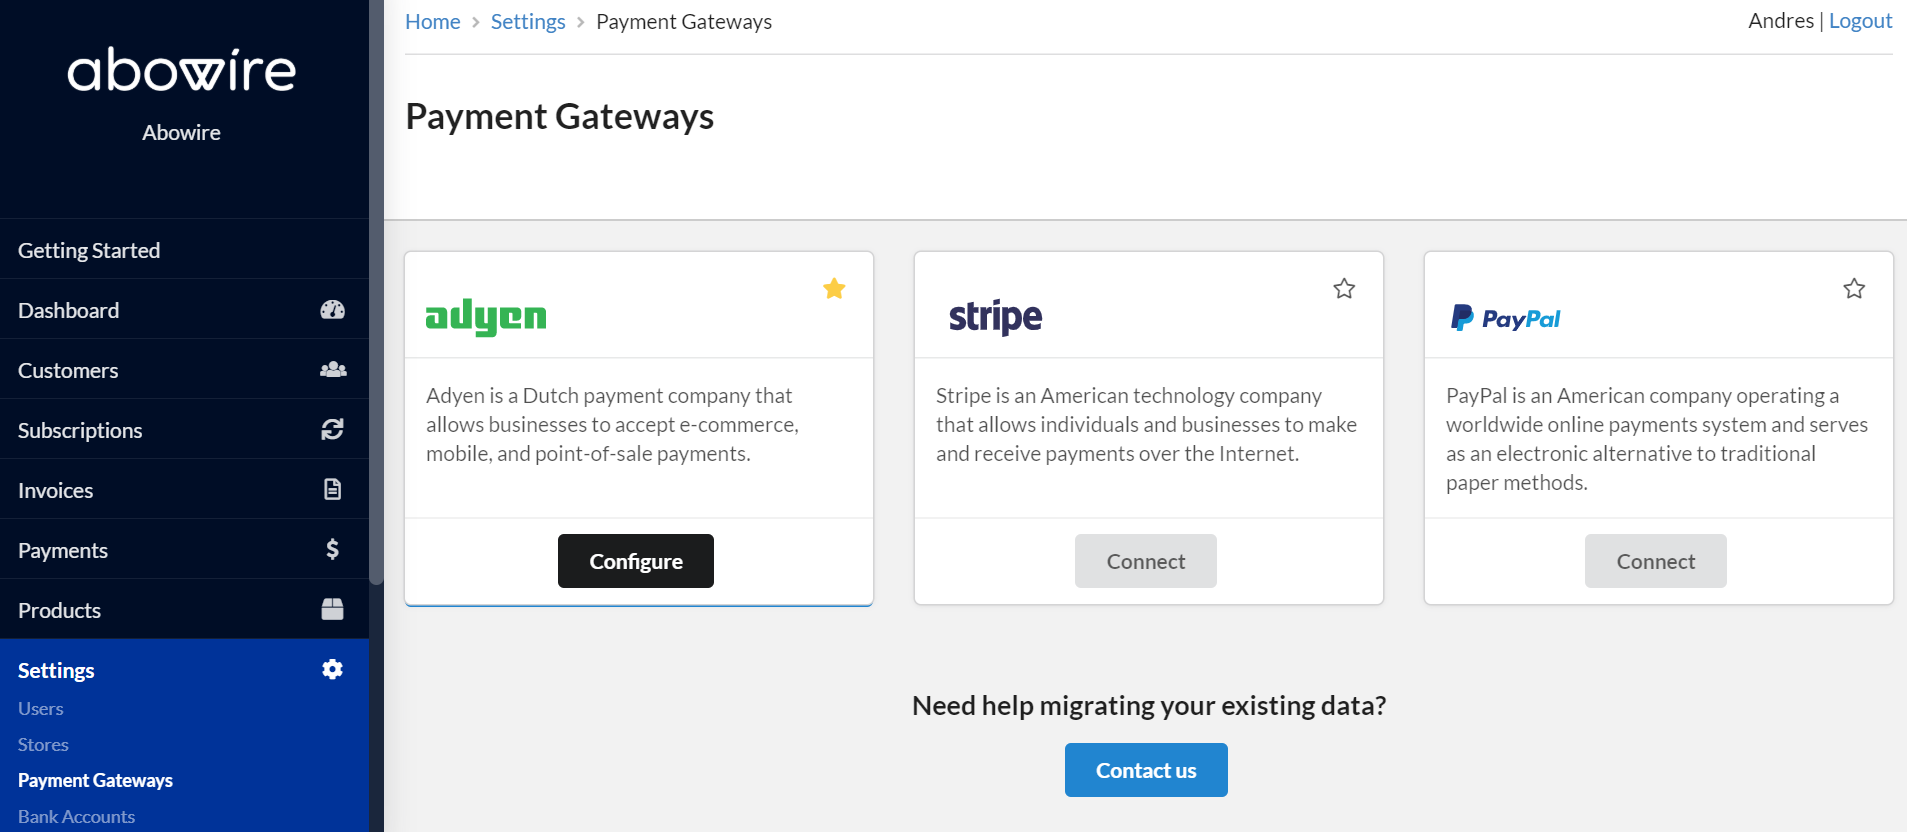
Task: Click the Products box icon
Action: click(x=333, y=609)
